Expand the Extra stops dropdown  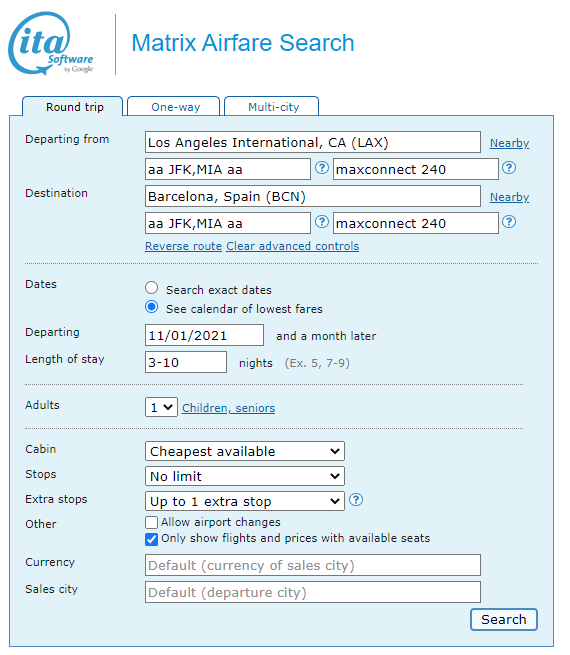click(245, 501)
